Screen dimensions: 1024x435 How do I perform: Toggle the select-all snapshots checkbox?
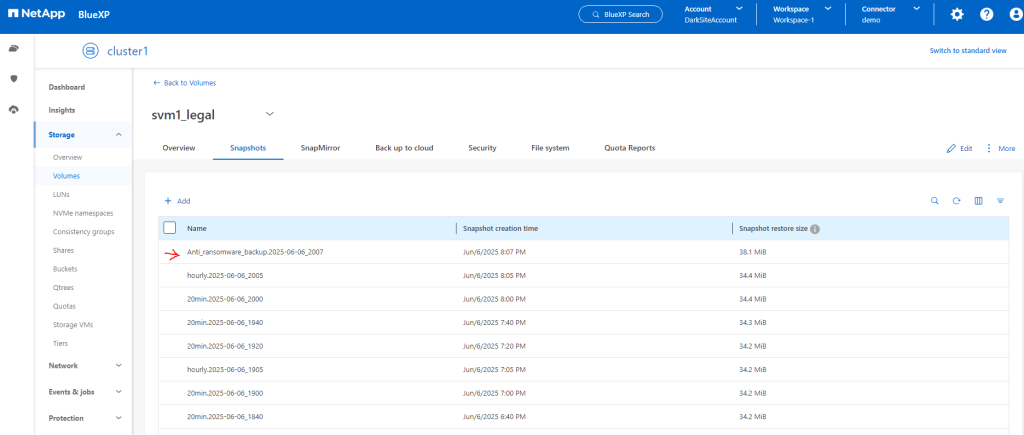pyautogui.click(x=170, y=228)
